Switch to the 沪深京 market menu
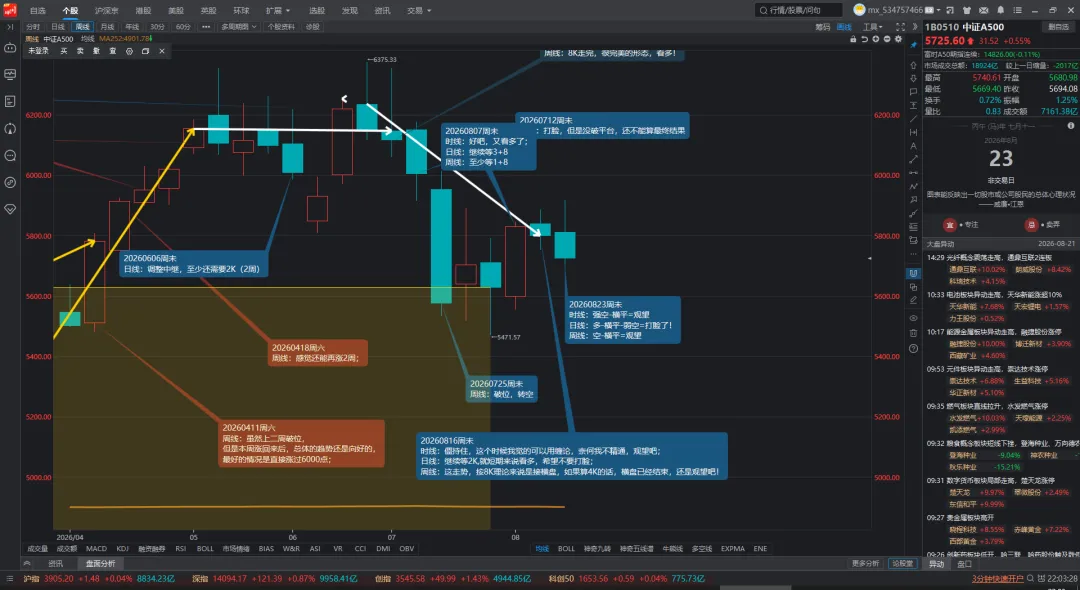 coord(106,10)
